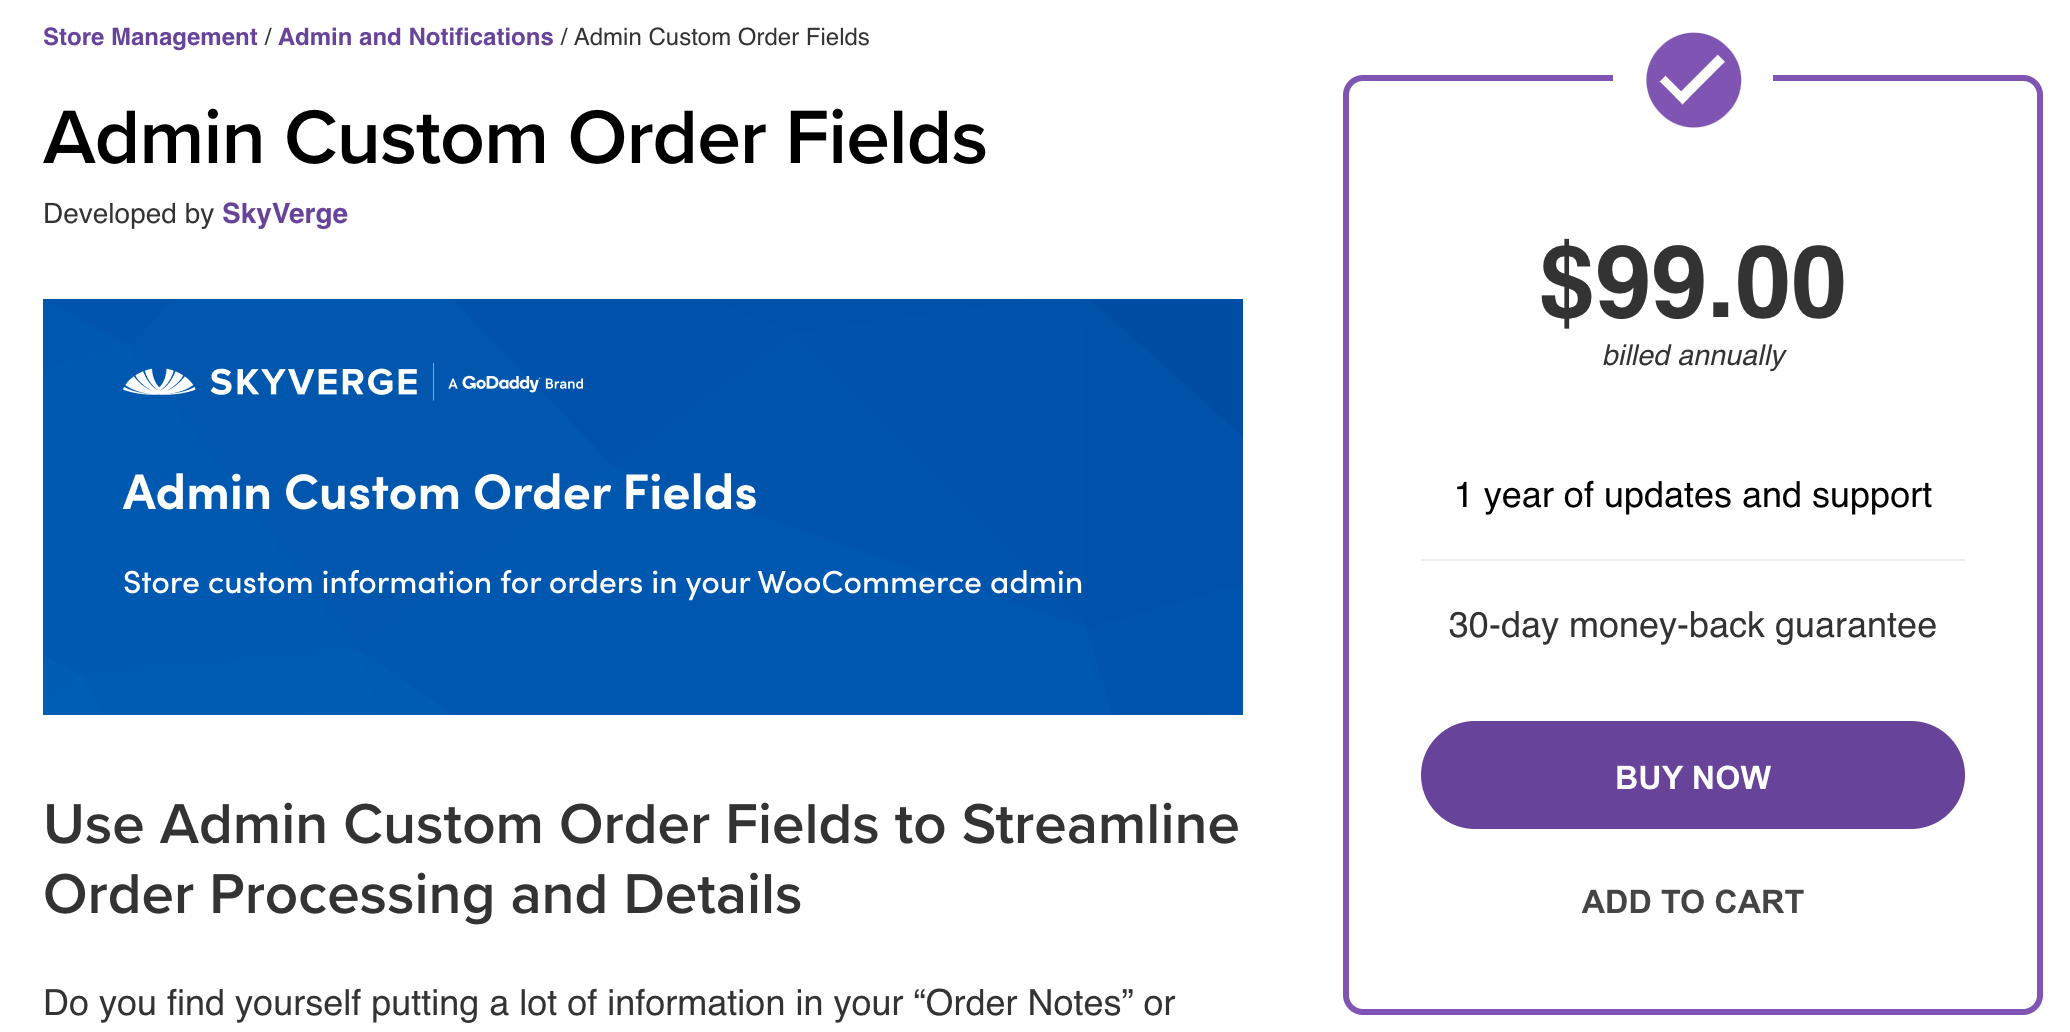Click the banner tagline about WooCommerce admin

(602, 583)
